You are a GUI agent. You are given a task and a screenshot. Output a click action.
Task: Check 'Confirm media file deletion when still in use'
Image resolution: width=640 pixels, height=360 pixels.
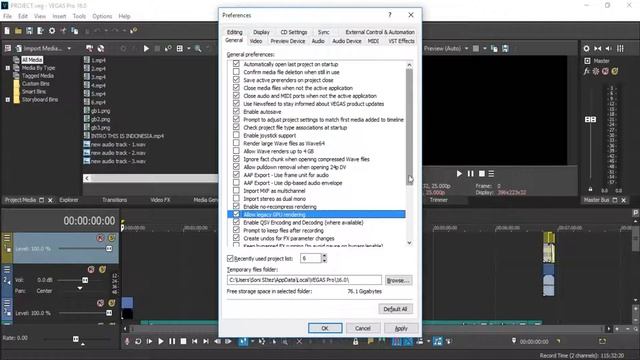(x=236, y=72)
